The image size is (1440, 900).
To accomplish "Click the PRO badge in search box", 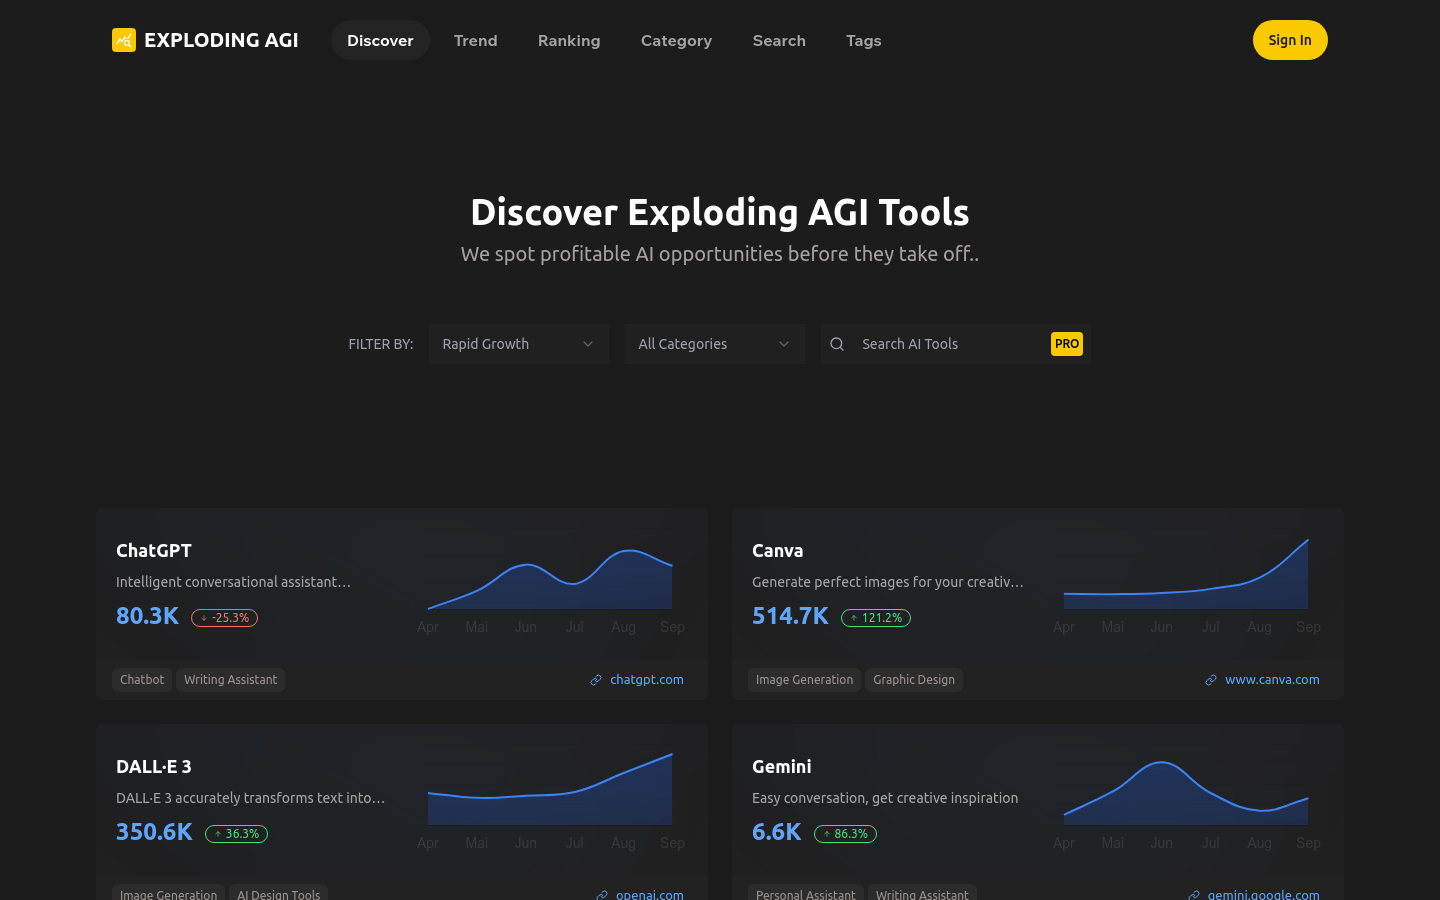I will [1066, 344].
